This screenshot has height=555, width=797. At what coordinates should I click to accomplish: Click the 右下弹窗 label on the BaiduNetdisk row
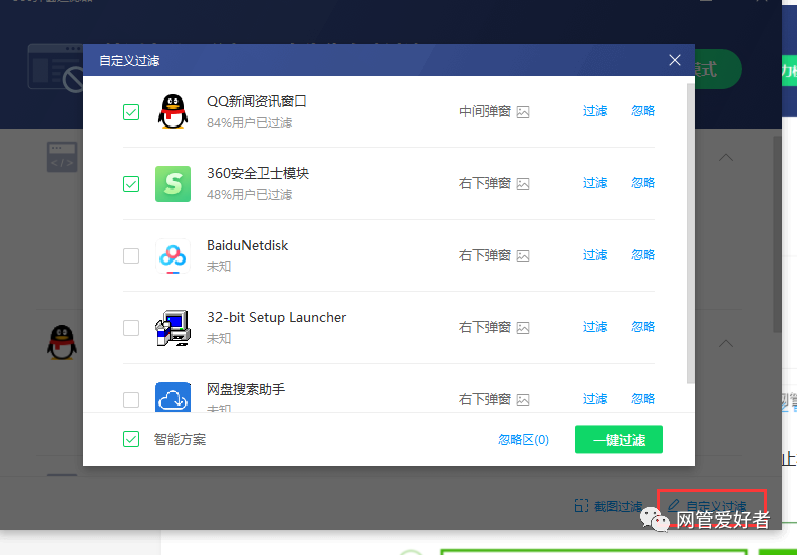point(485,256)
